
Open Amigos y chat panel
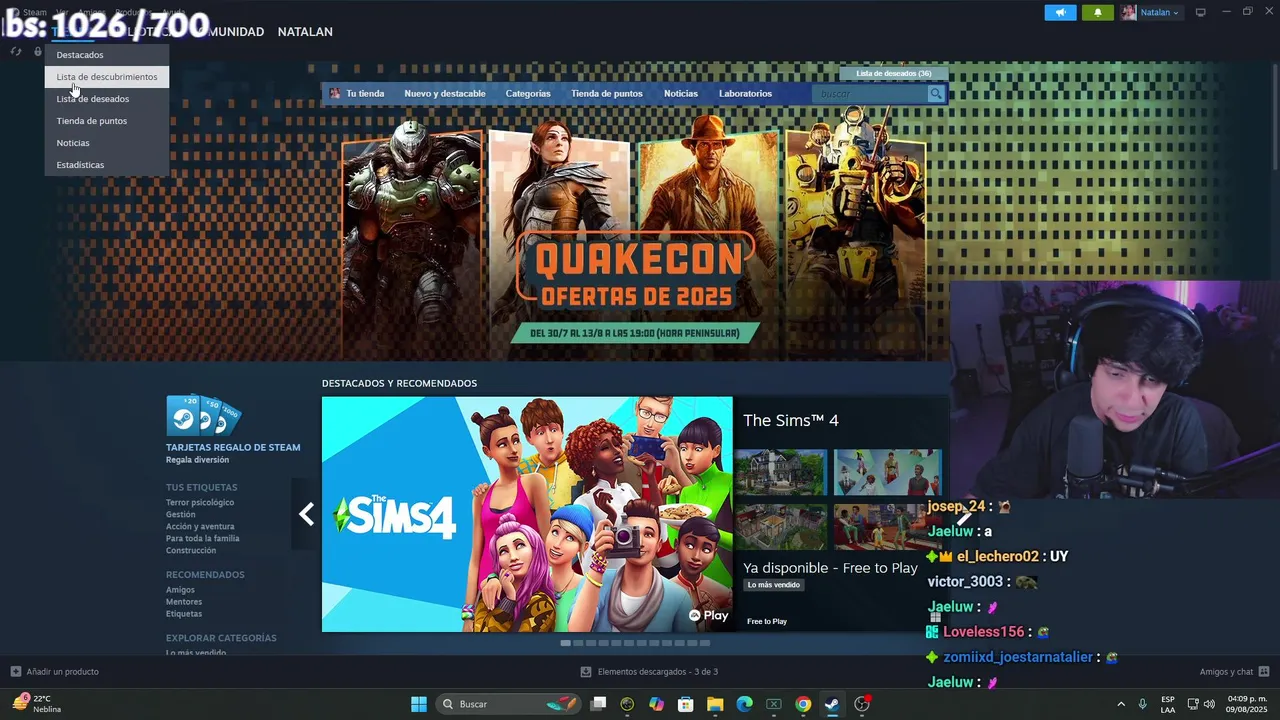[x=1234, y=672]
